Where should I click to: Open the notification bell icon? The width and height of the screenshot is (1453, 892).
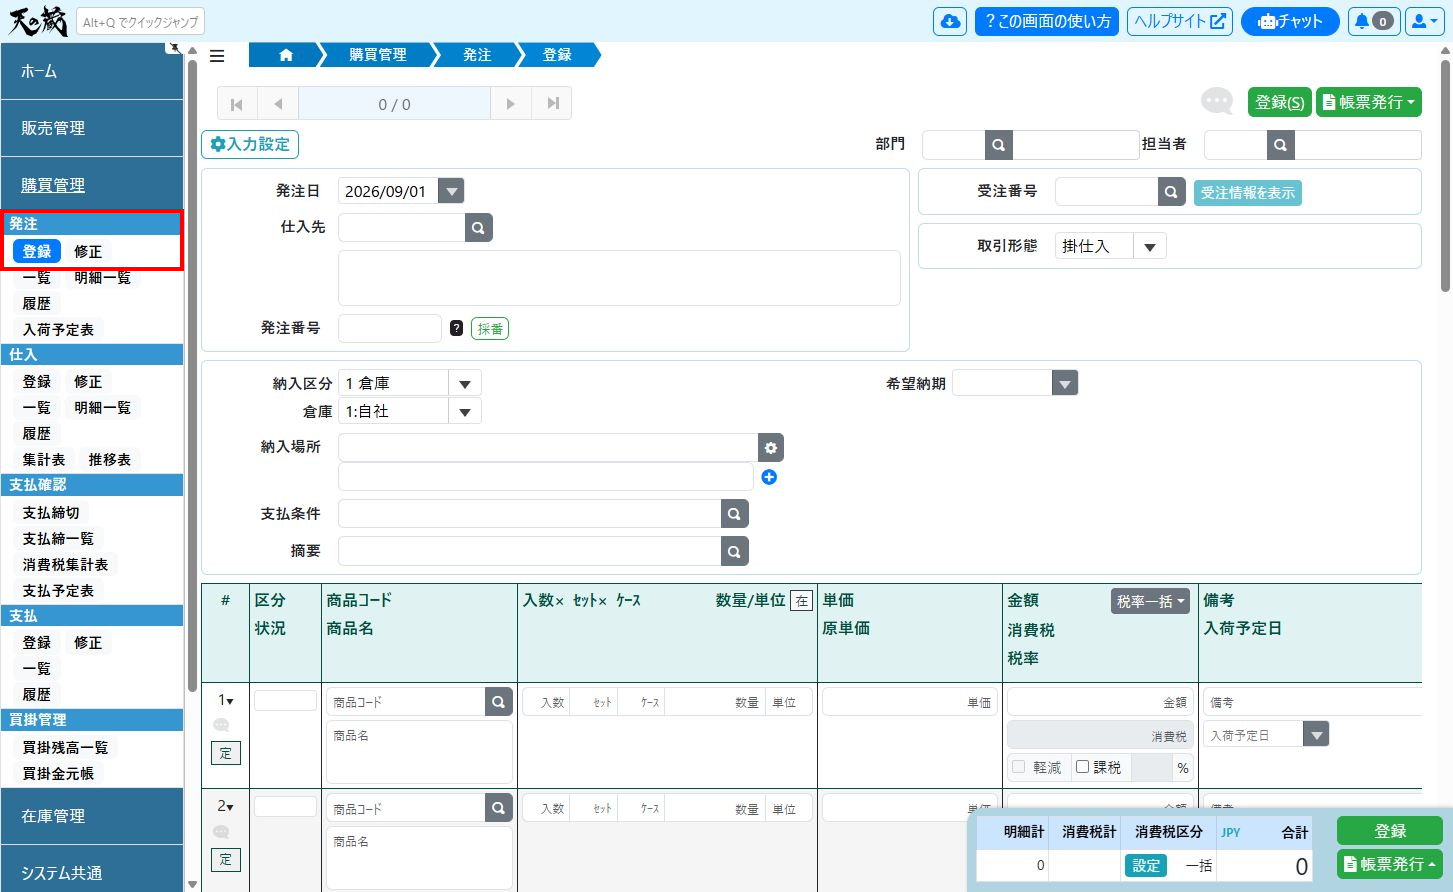1372,21
